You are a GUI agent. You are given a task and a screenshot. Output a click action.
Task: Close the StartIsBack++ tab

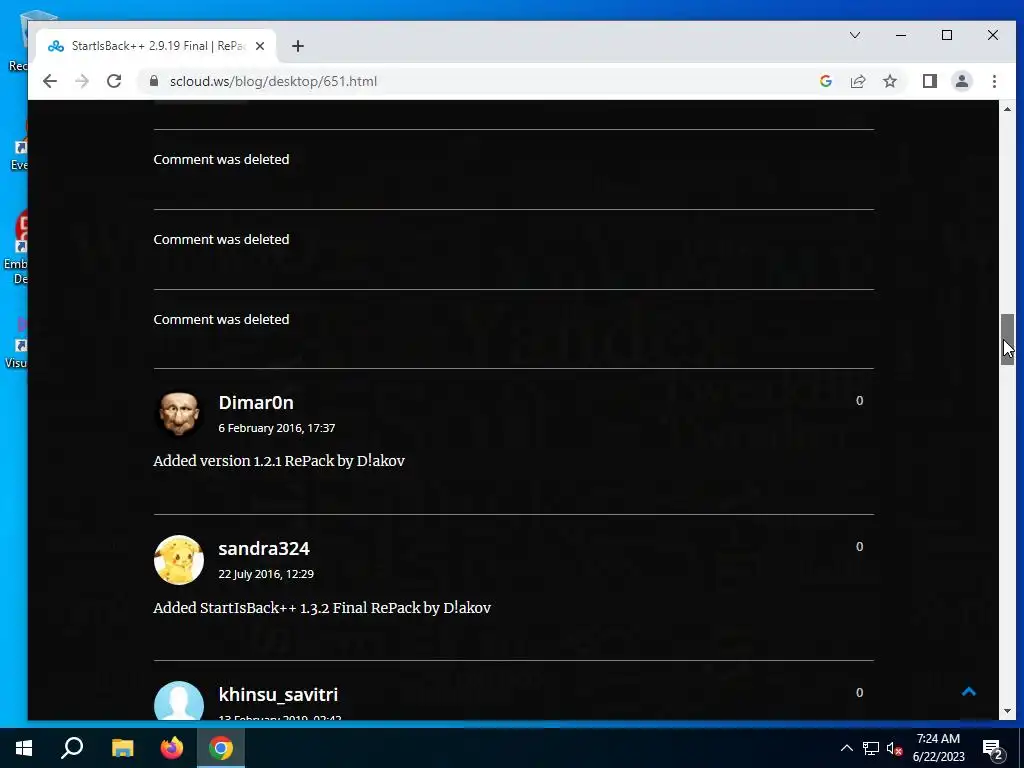(x=260, y=46)
